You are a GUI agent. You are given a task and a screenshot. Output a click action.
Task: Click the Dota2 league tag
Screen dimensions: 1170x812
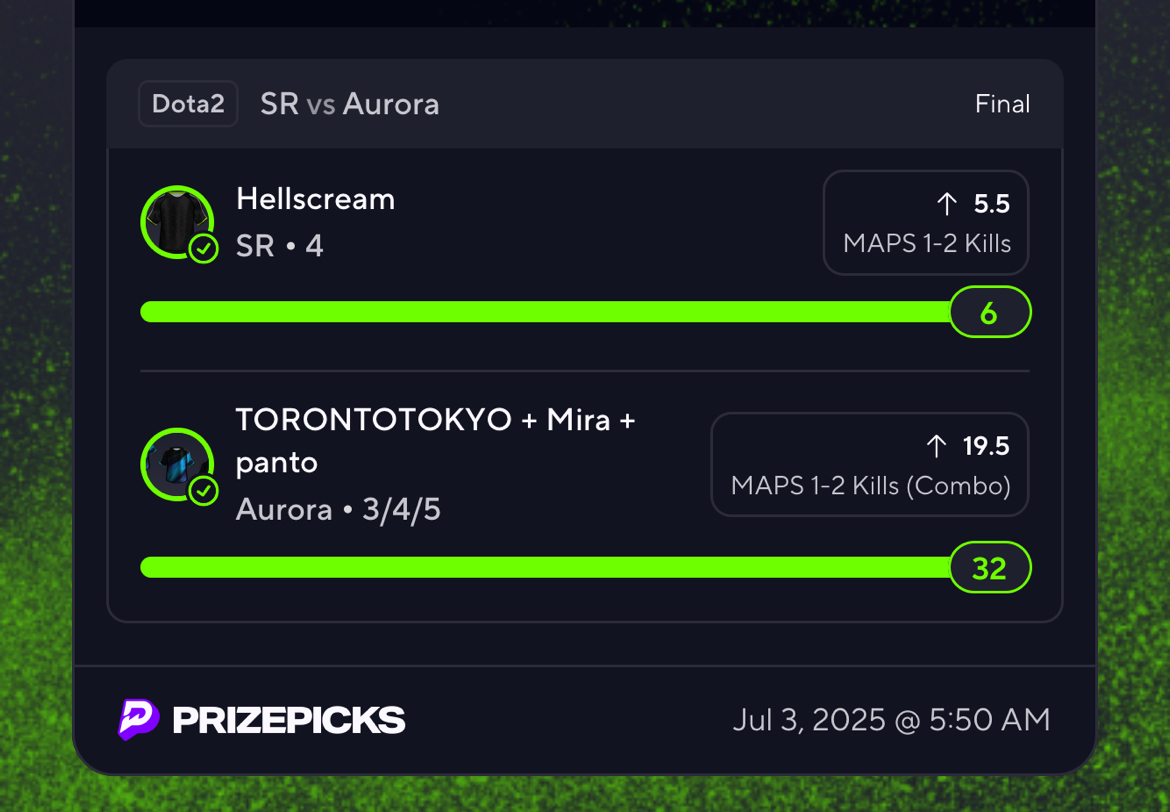188,104
